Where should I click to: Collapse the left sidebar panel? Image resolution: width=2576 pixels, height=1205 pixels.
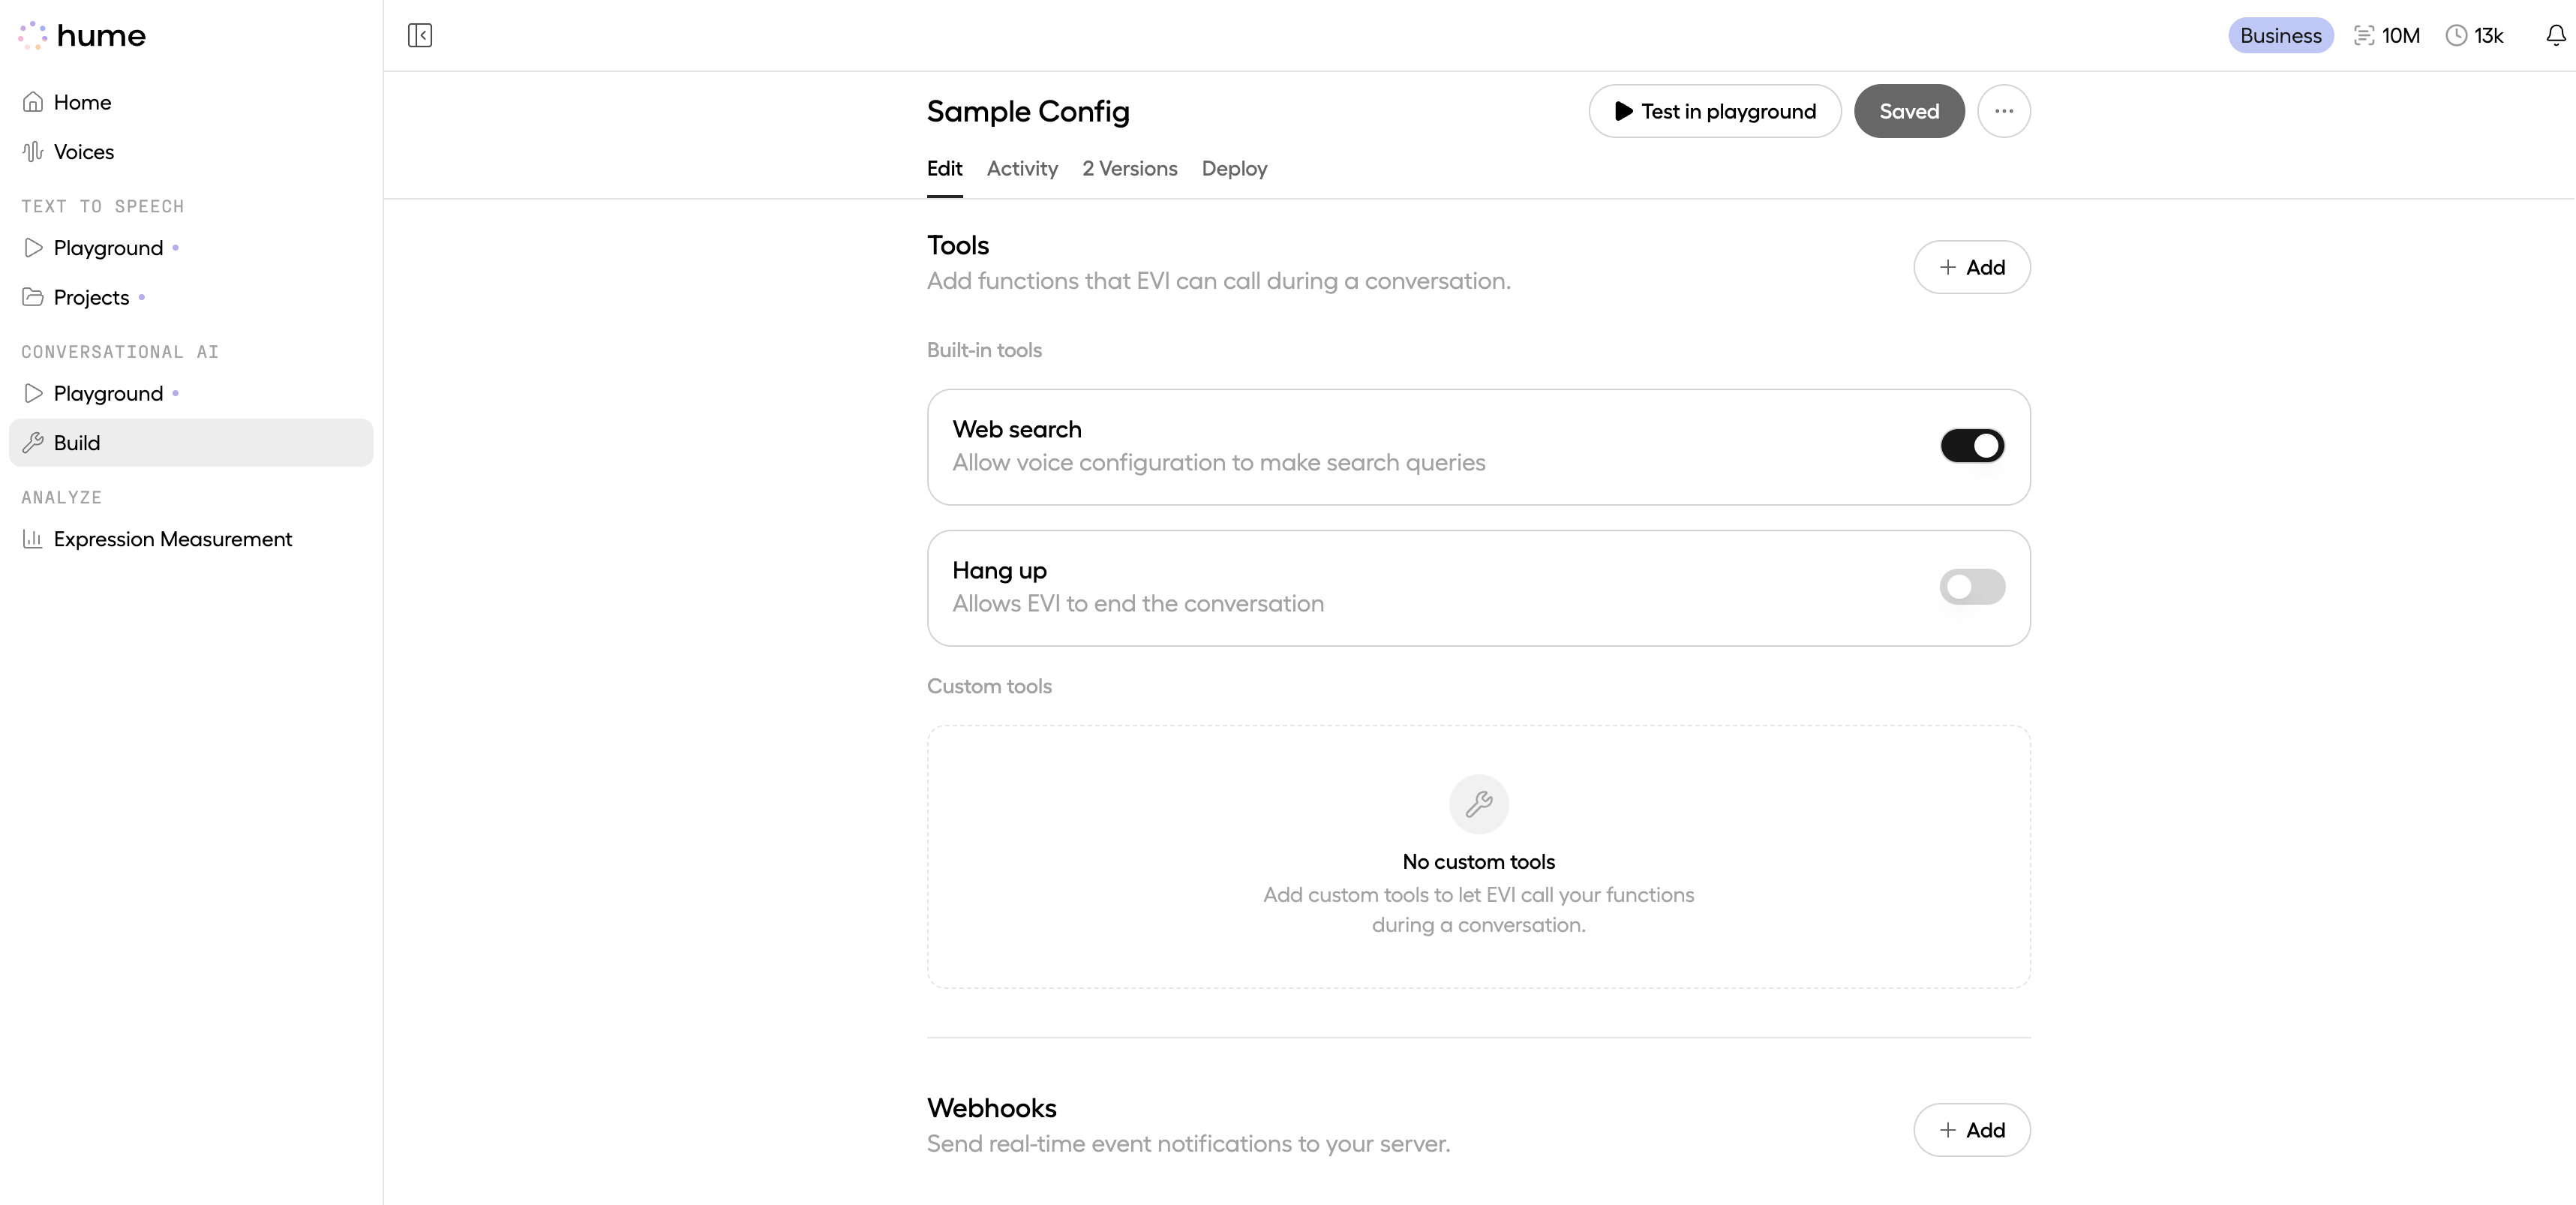[419, 35]
